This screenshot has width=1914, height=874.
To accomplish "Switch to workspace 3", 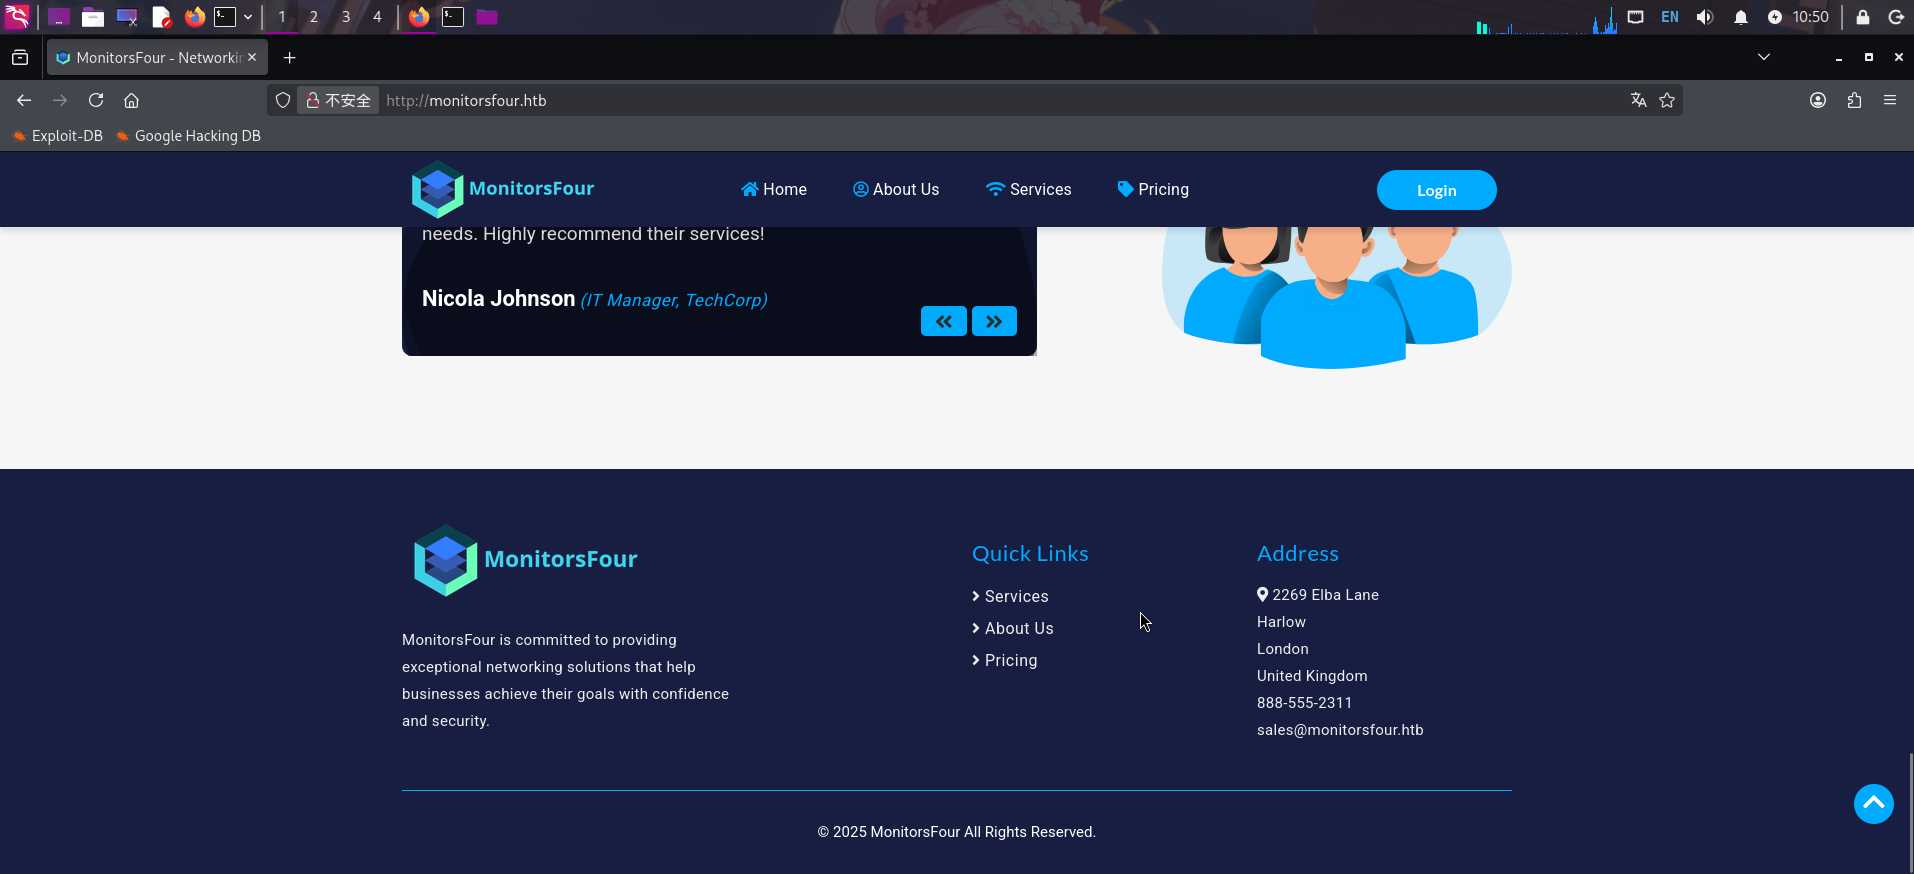I will pos(346,17).
